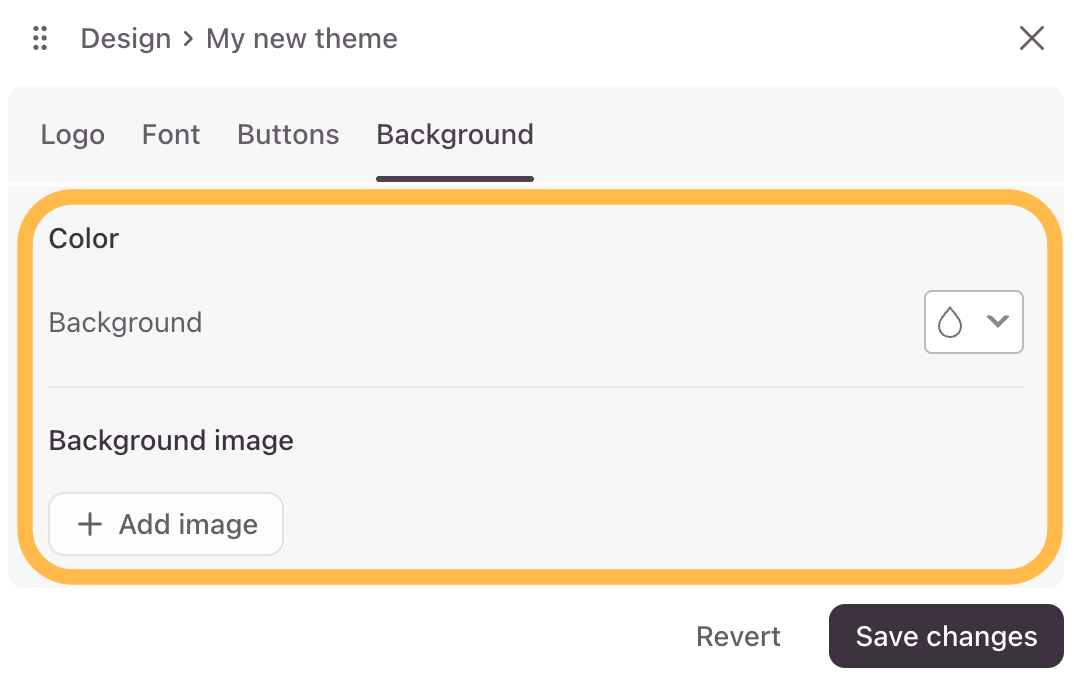Click the underline beneath the Background tab
Image resolution: width=1074 pixels, height=676 pixels.
tap(455, 179)
